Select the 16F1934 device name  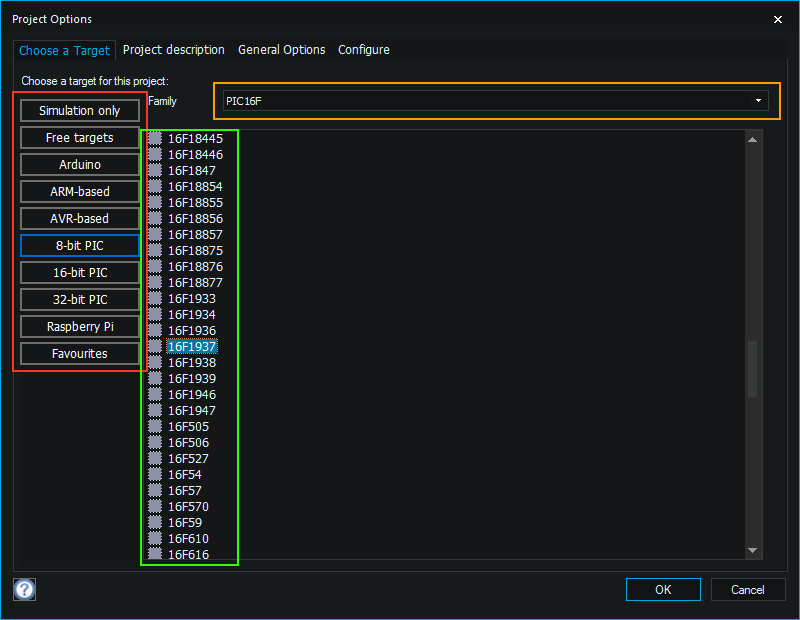pos(192,314)
